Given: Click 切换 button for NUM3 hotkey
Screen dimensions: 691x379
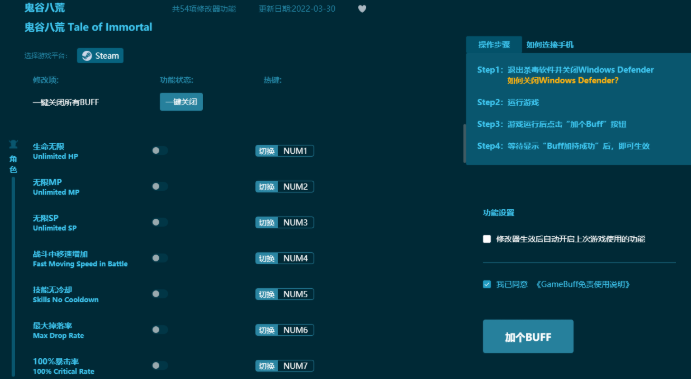Looking at the screenshot, I should (267, 223).
